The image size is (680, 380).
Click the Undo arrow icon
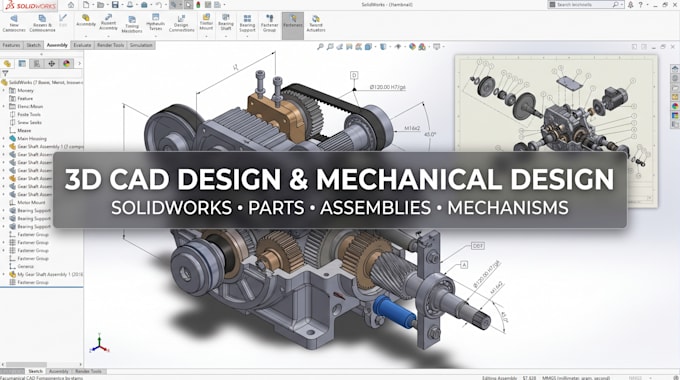pyautogui.click(x=159, y=5)
